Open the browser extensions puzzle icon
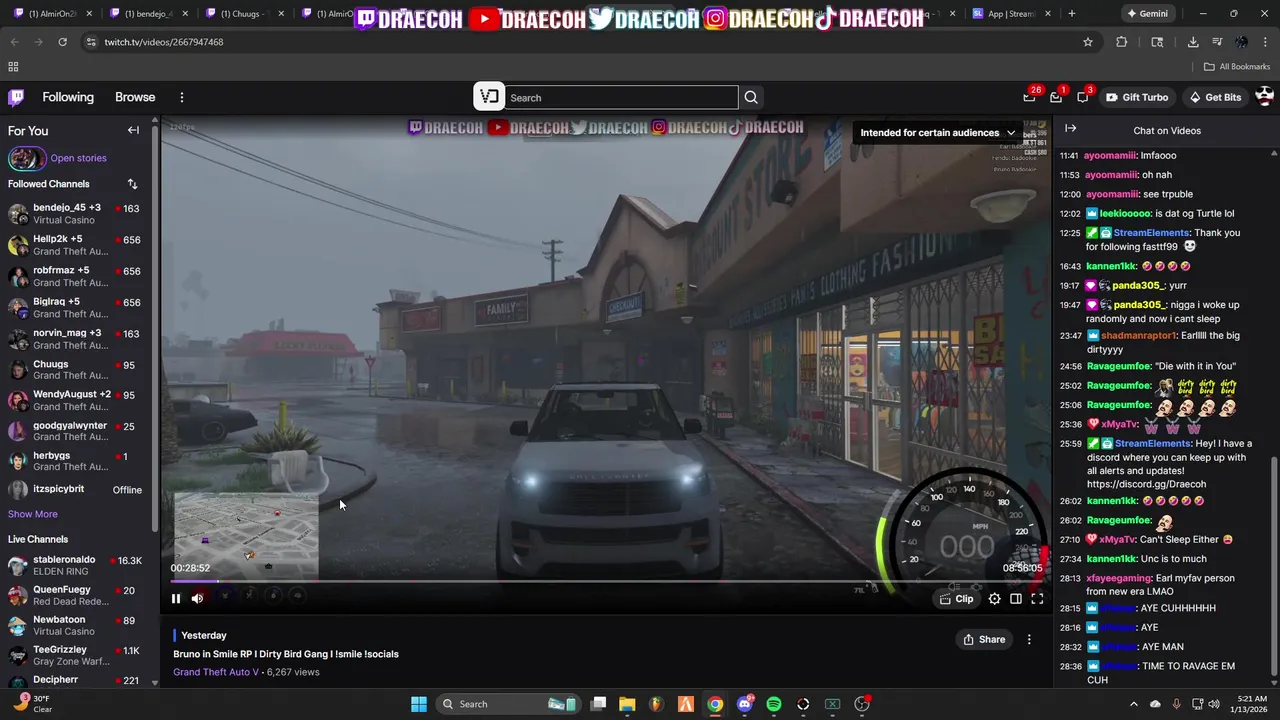 point(1121,42)
